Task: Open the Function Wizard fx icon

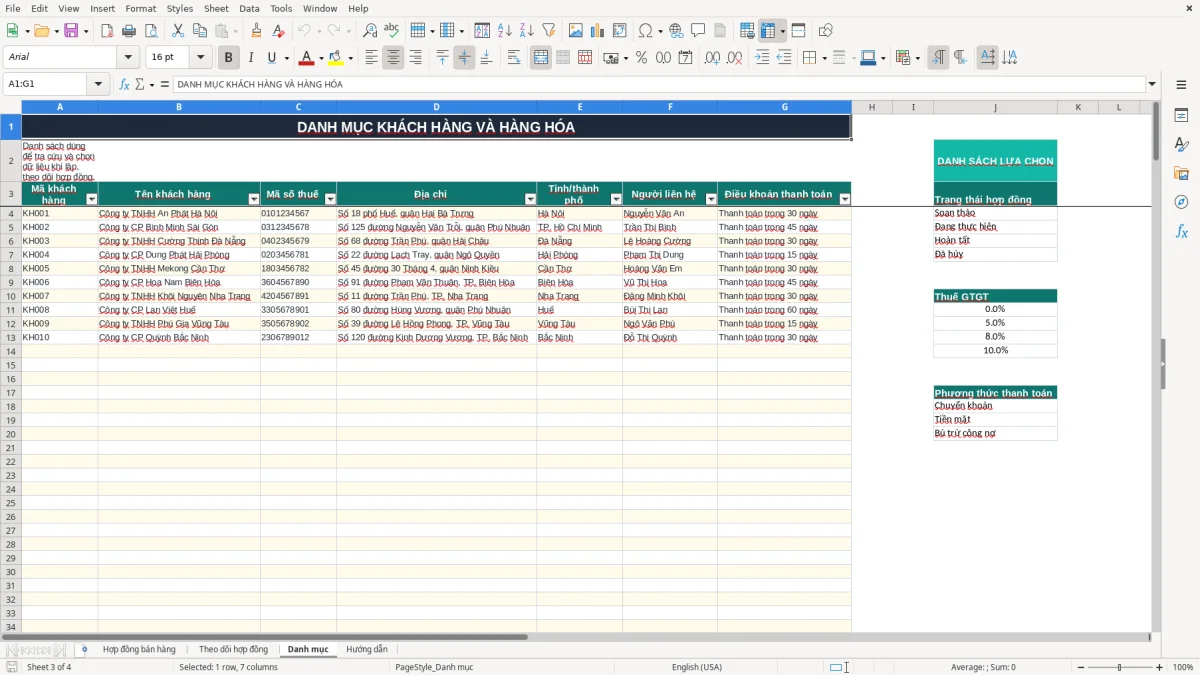Action: [x=124, y=84]
